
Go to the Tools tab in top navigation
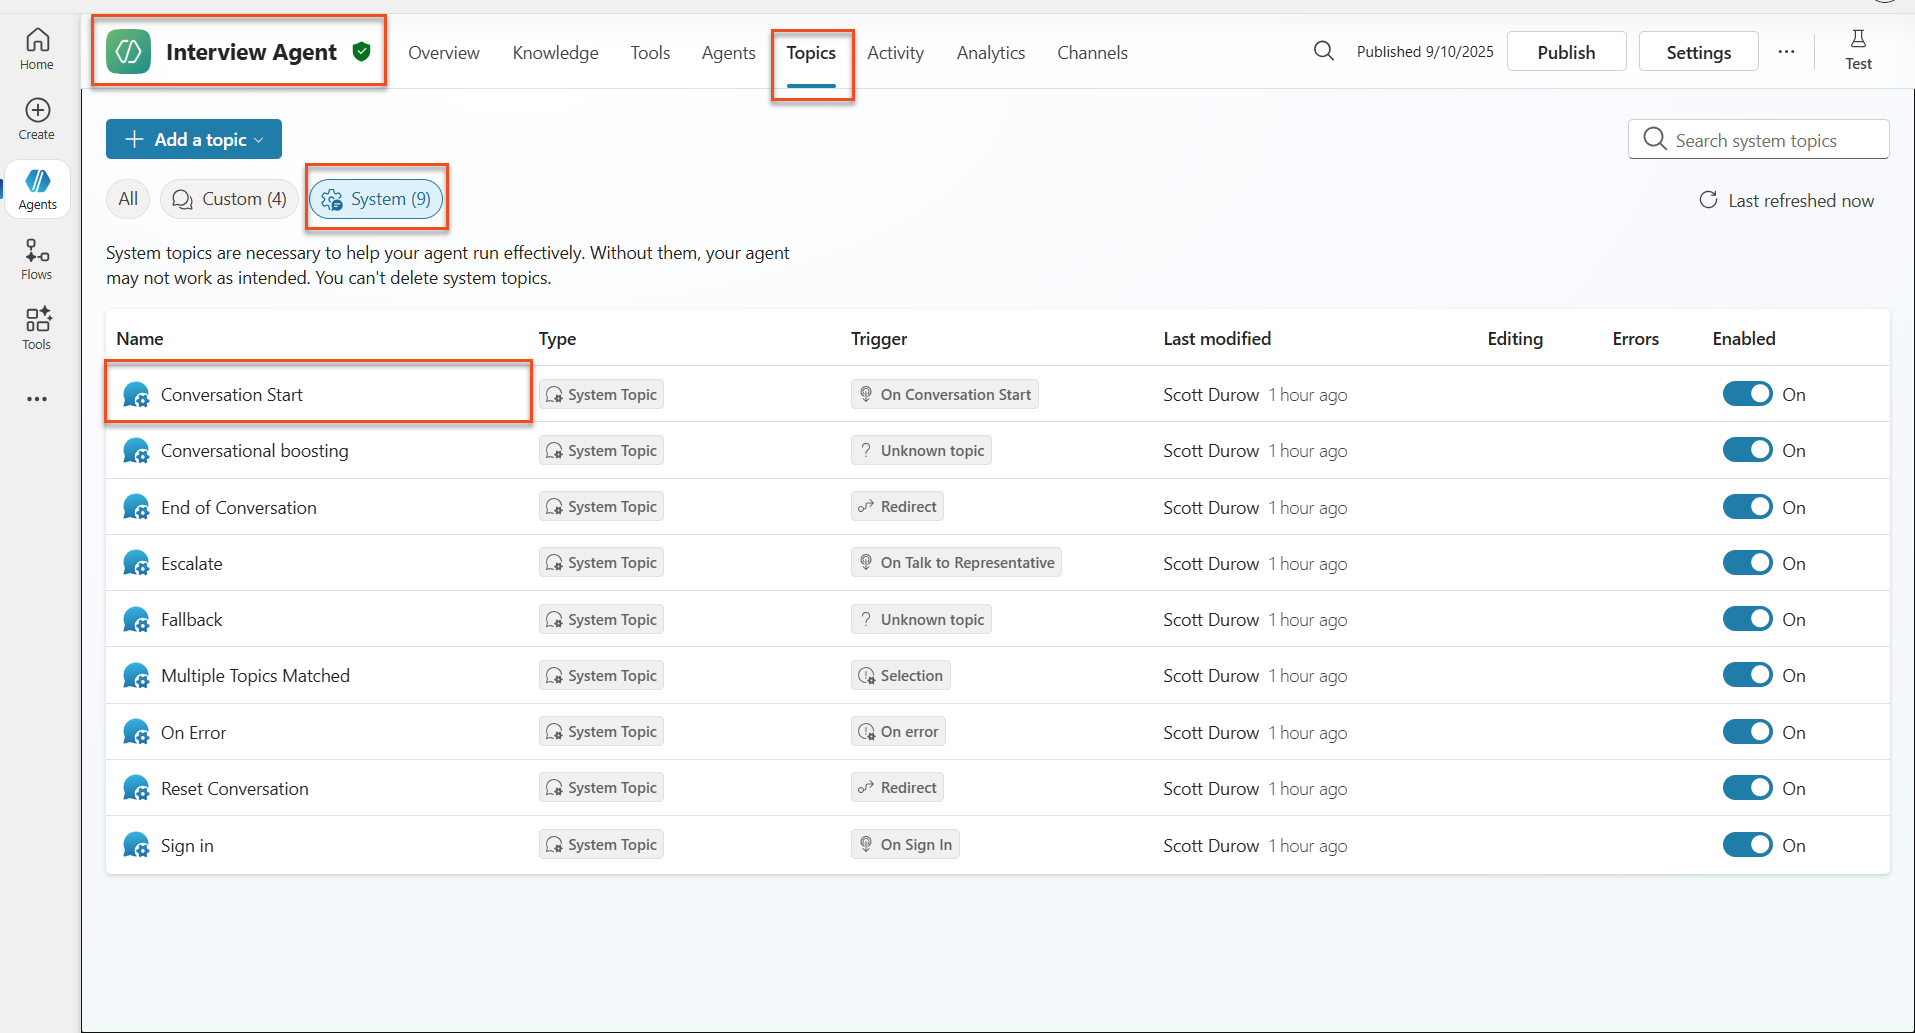coord(650,53)
